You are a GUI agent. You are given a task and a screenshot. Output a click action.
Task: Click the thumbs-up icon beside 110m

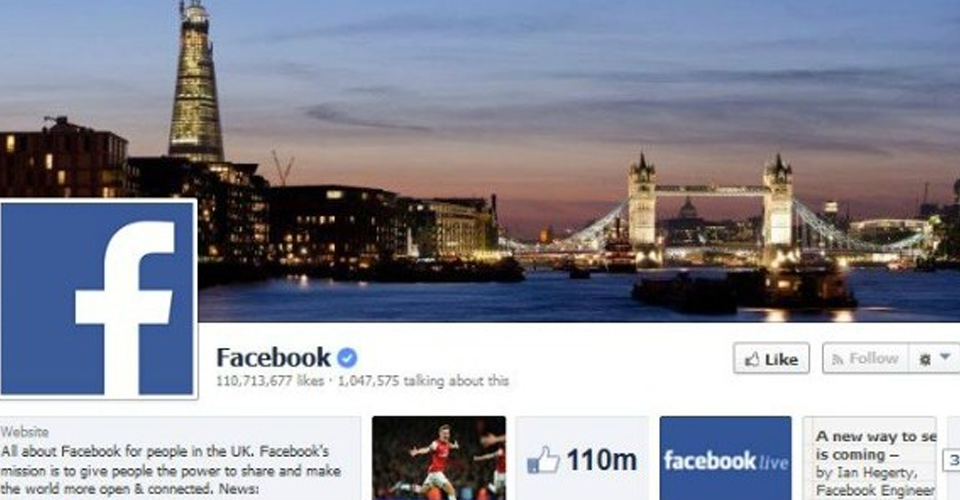coord(543,460)
